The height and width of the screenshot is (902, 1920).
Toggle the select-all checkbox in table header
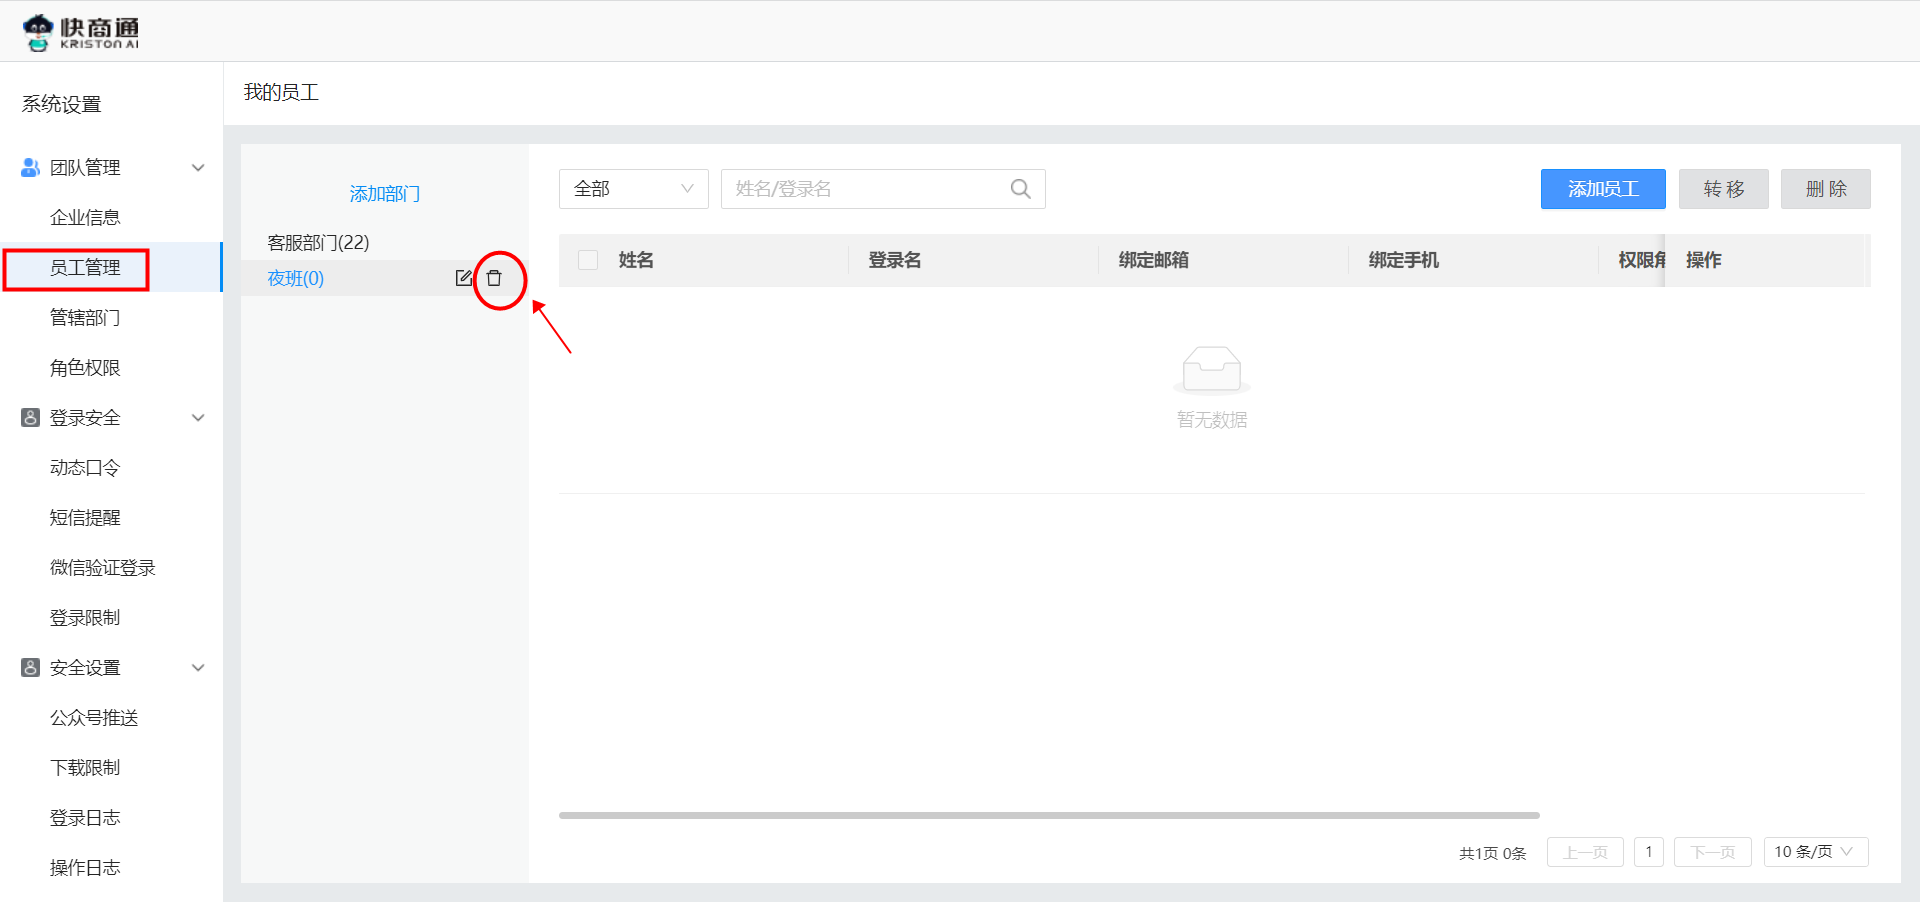pyautogui.click(x=588, y=260)
